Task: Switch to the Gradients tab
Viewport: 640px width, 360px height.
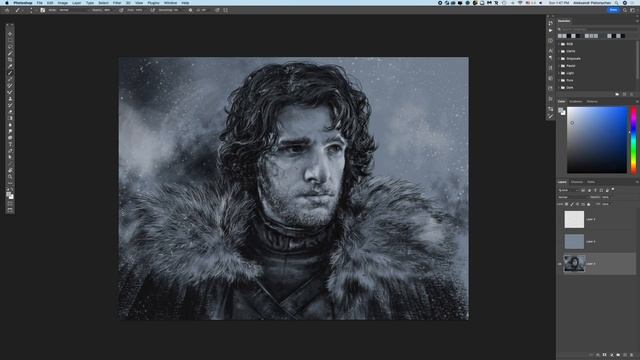Action: tap(576, 102)
